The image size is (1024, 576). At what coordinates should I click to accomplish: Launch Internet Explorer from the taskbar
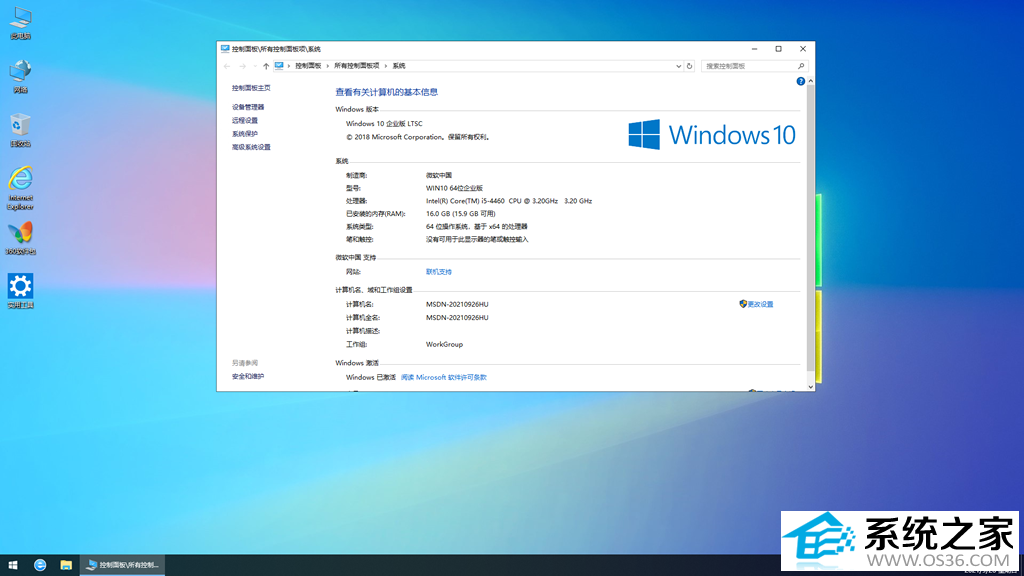click(40, 565)
